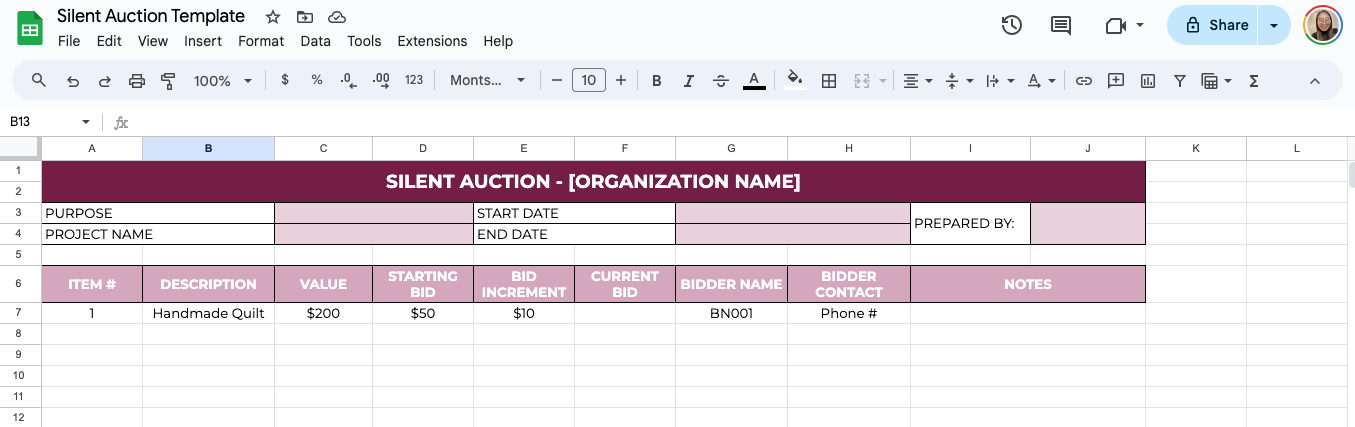Toggle italic formatting
Screen dimensions: 1355x427
[688, 81]
